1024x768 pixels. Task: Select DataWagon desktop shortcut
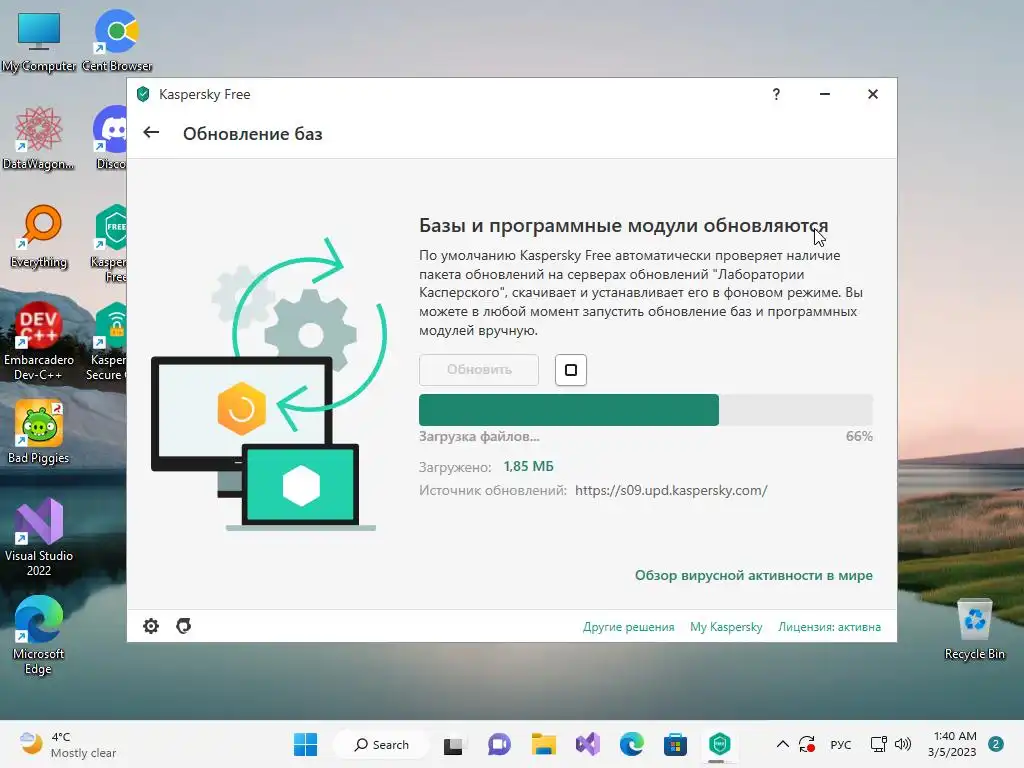point(39,138)
